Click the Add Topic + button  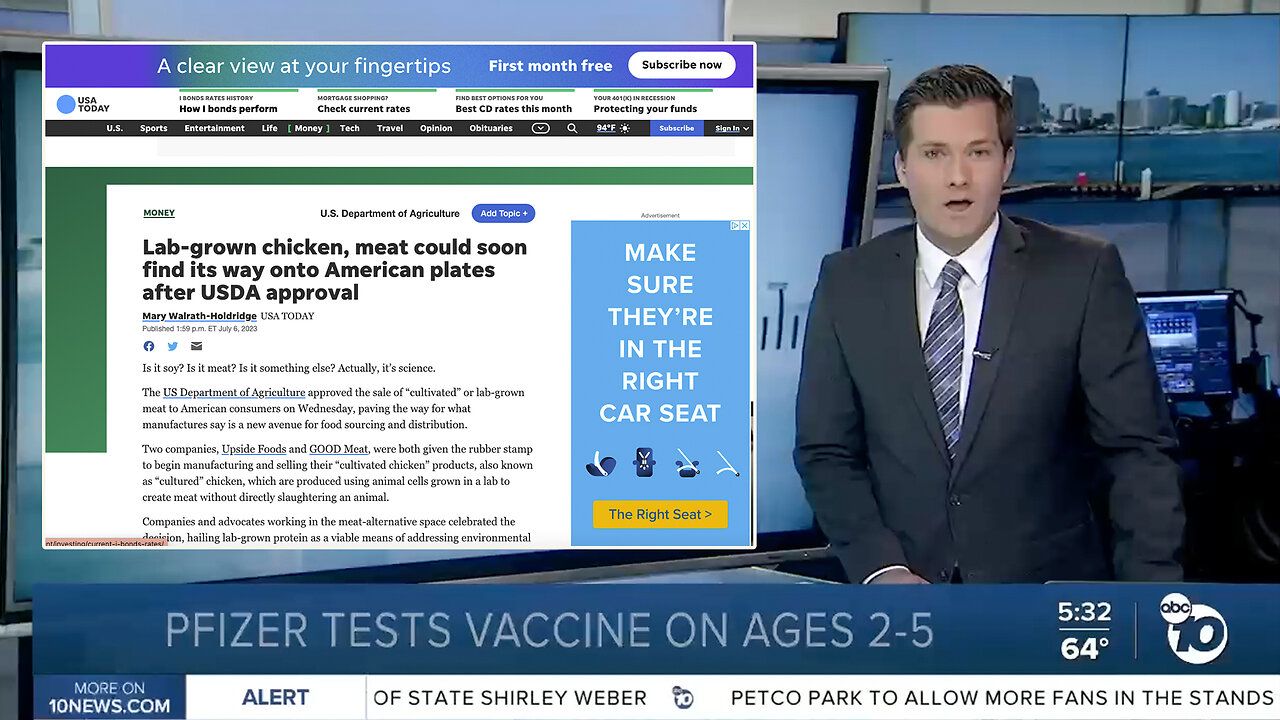click(503, 213)
